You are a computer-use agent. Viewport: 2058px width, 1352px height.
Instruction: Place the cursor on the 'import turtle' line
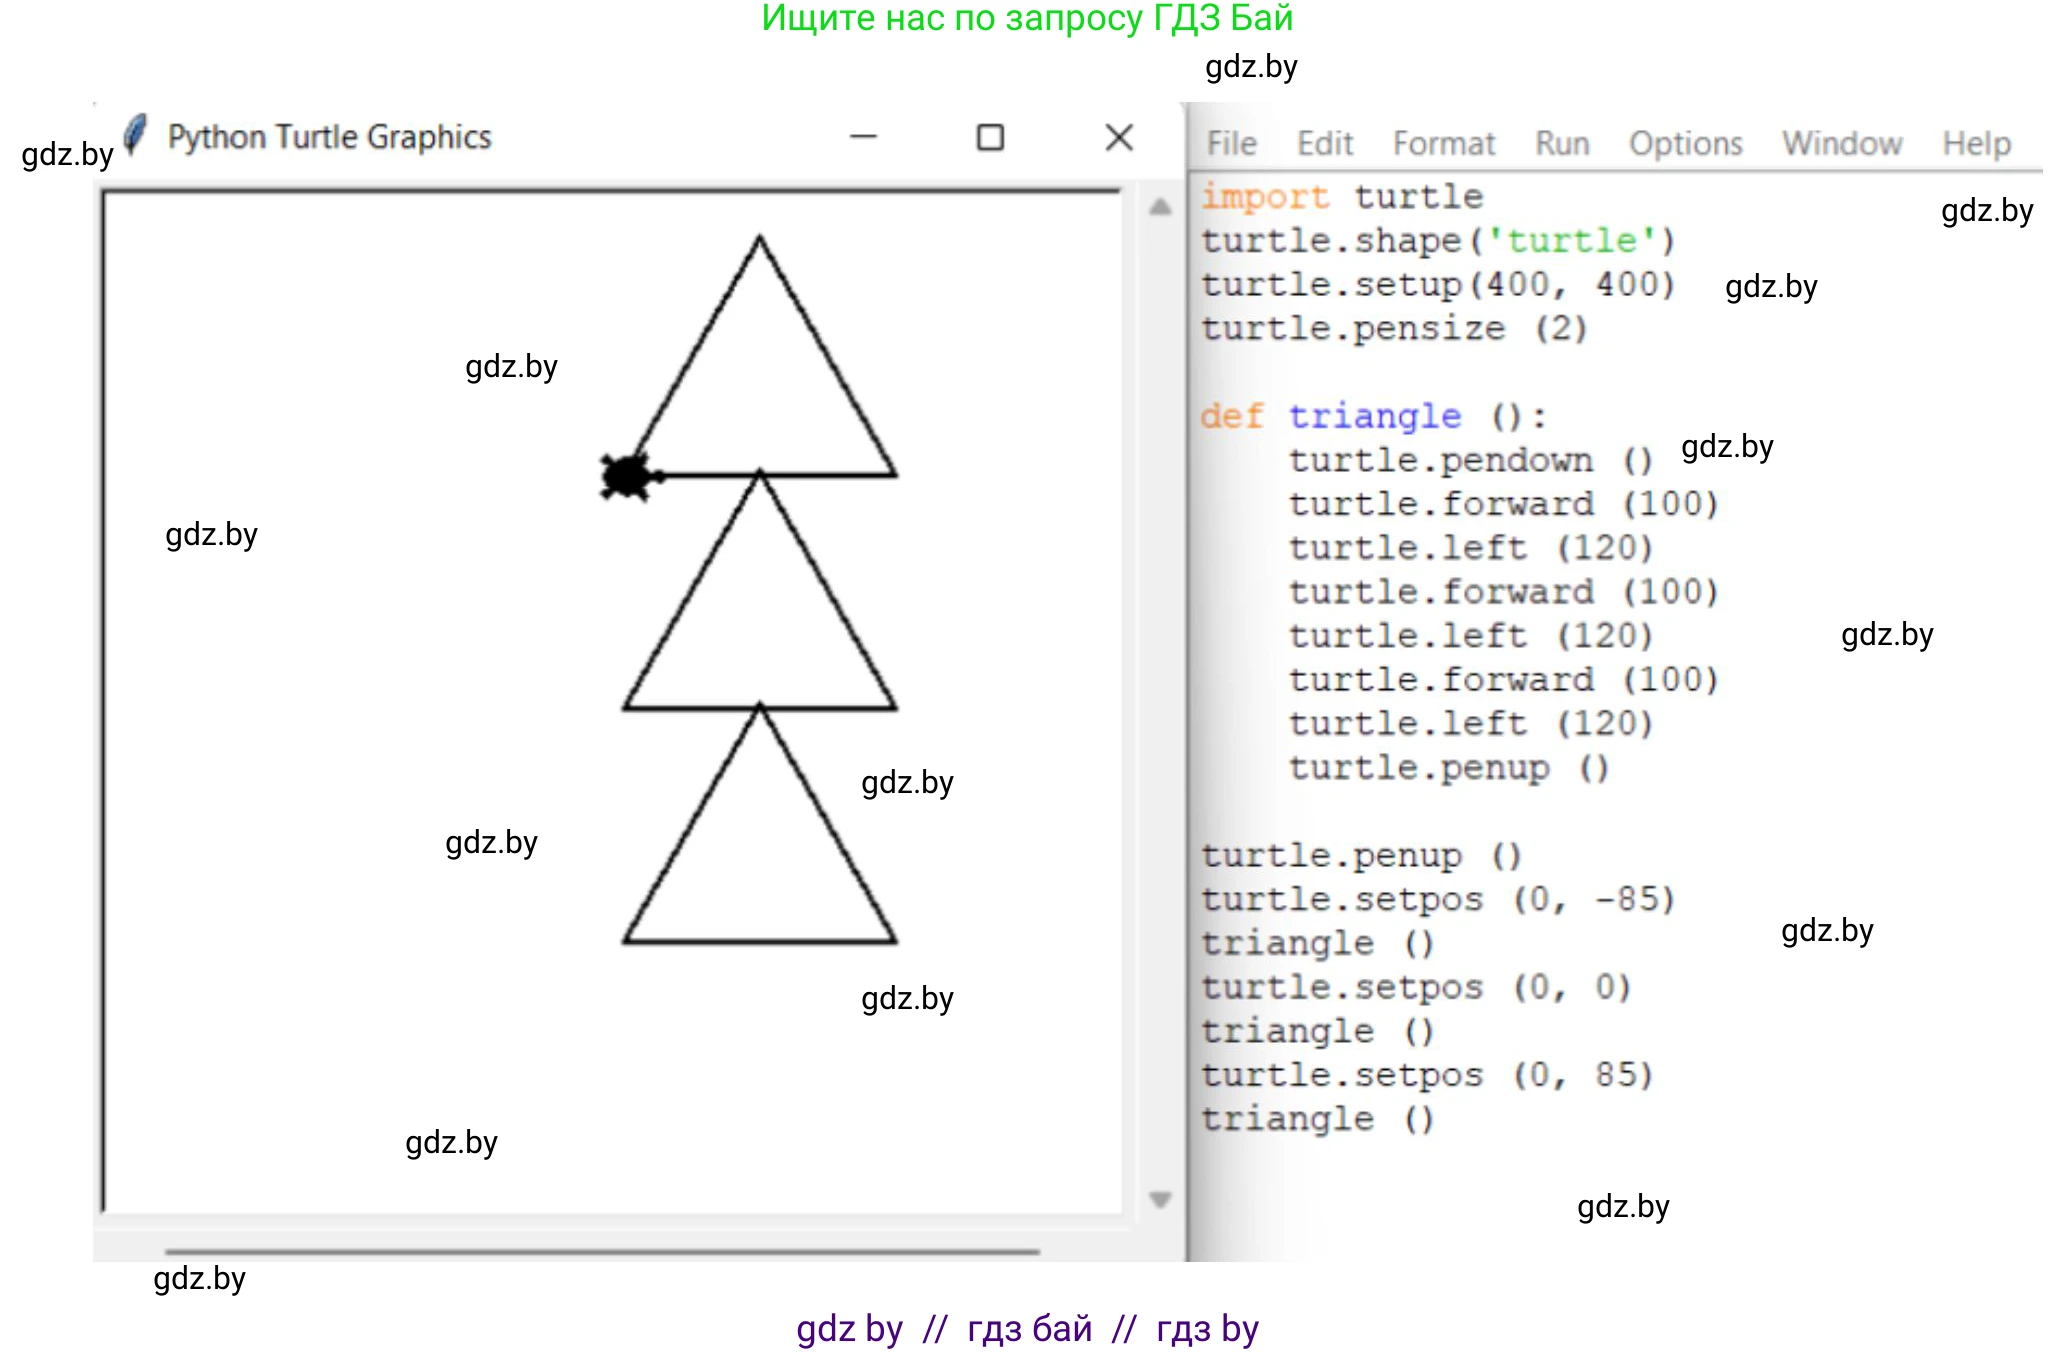(x=1341, y=197)
